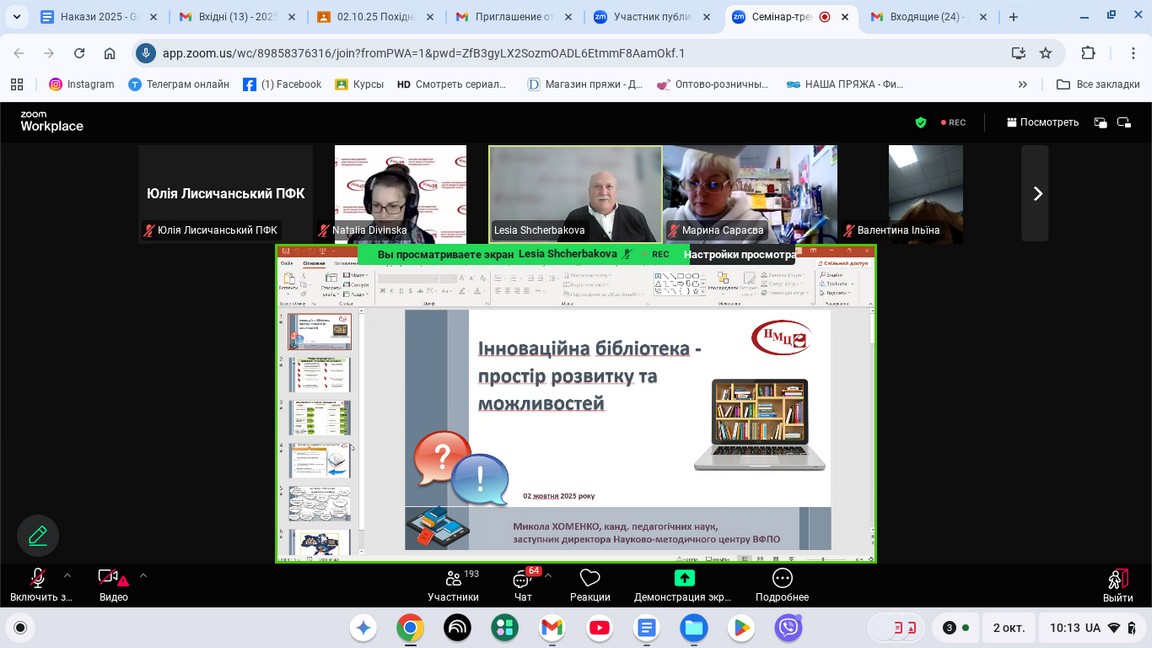Turn on camera with Видео button

112,583
